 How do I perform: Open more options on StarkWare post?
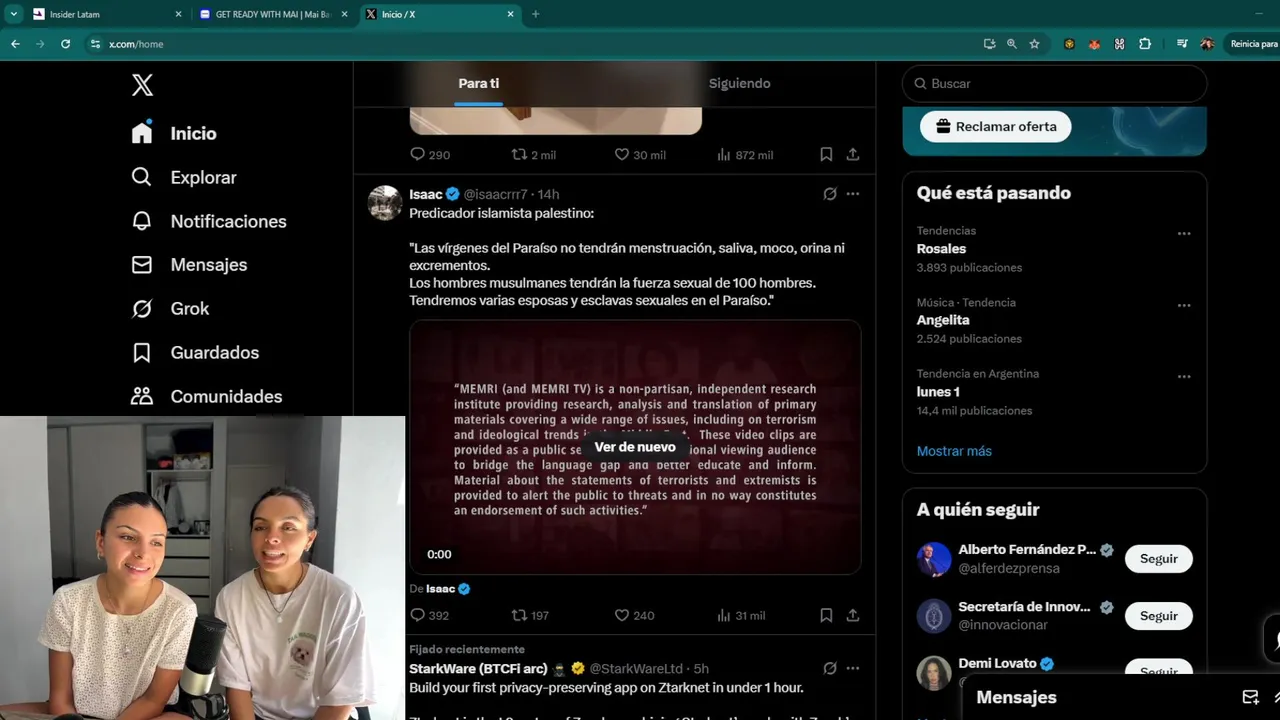[x=853, y=668]
